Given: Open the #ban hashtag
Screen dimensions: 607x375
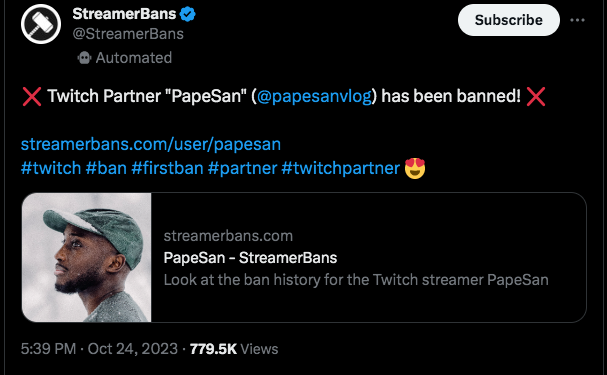Looking at the screenshot, I should point(106,168).
